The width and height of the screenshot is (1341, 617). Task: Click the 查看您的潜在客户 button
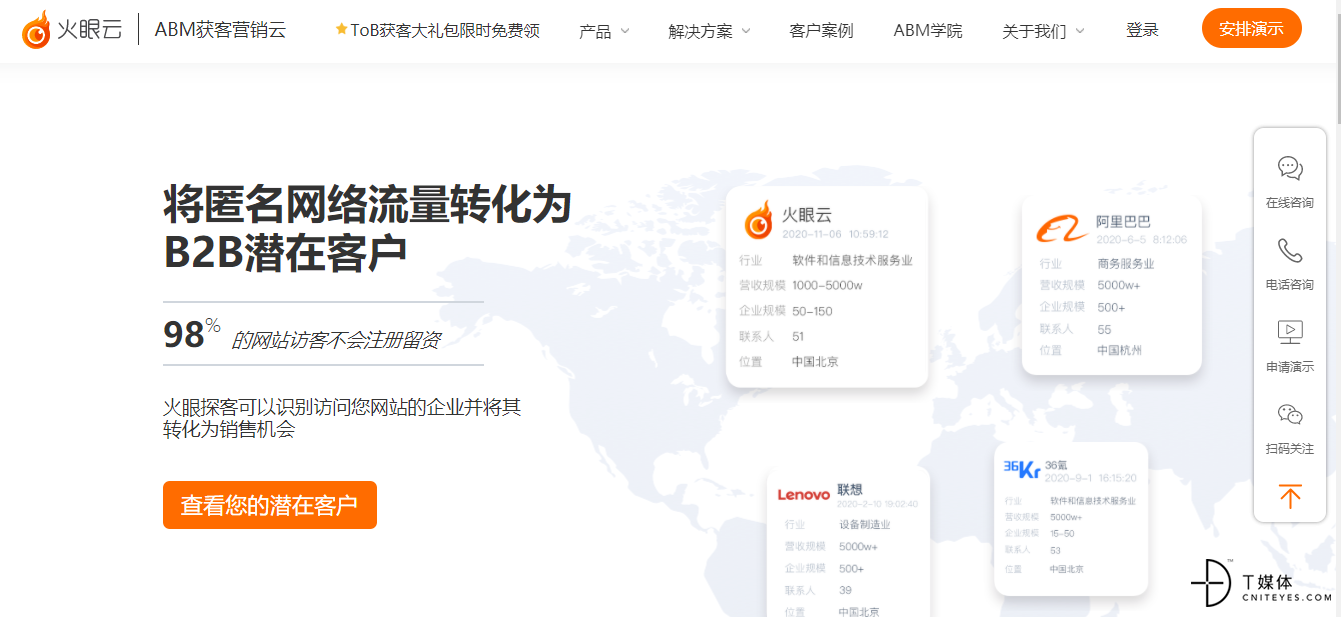[x=270, y=505]
